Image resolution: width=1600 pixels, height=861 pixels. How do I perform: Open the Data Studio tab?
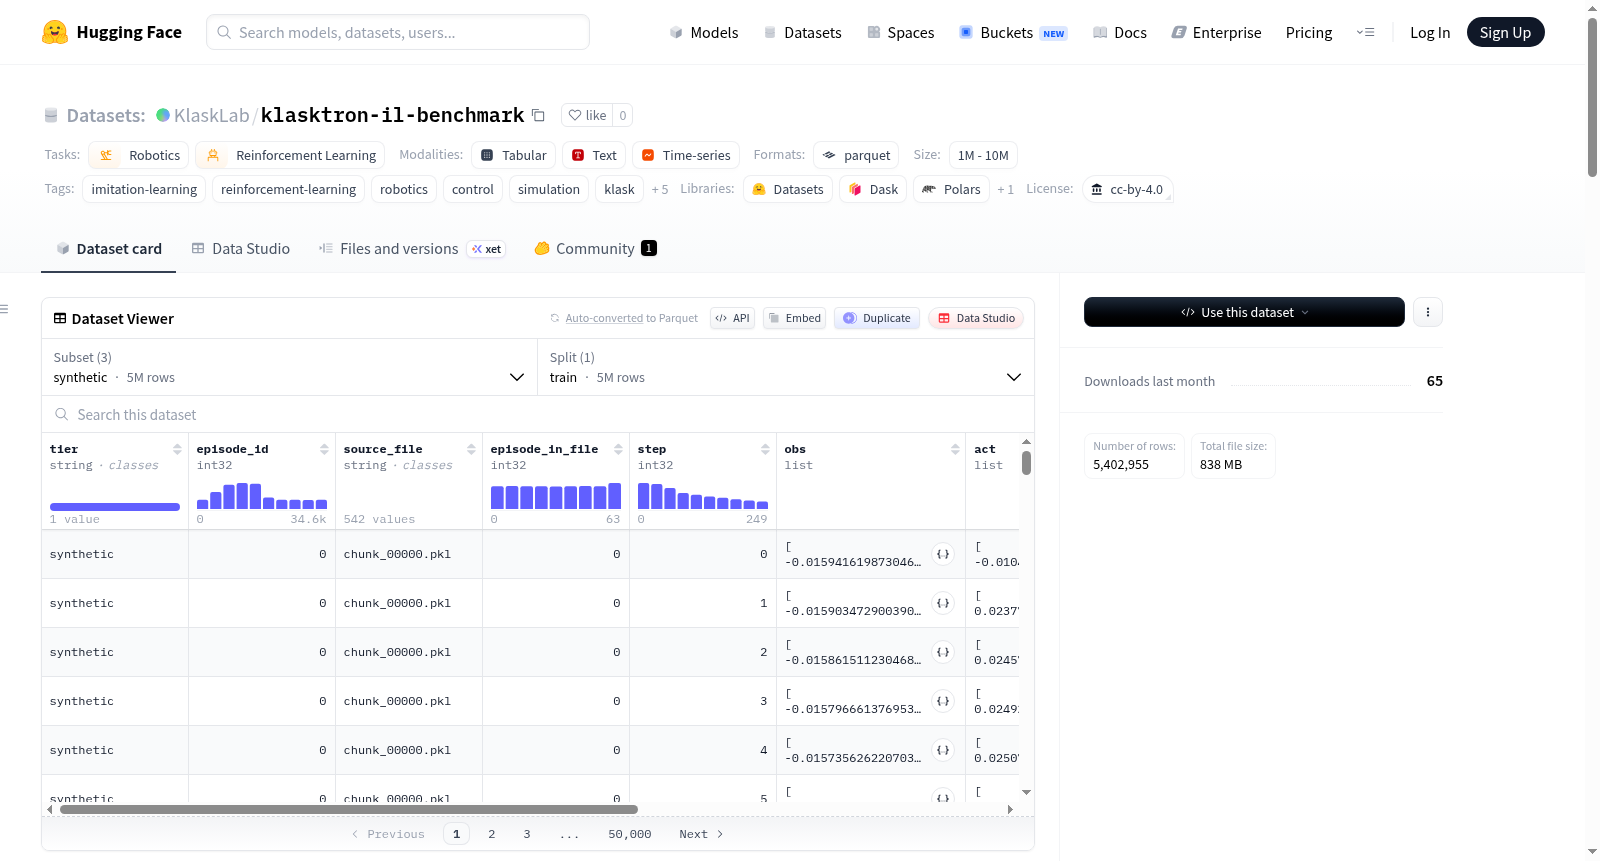(241, 249)
